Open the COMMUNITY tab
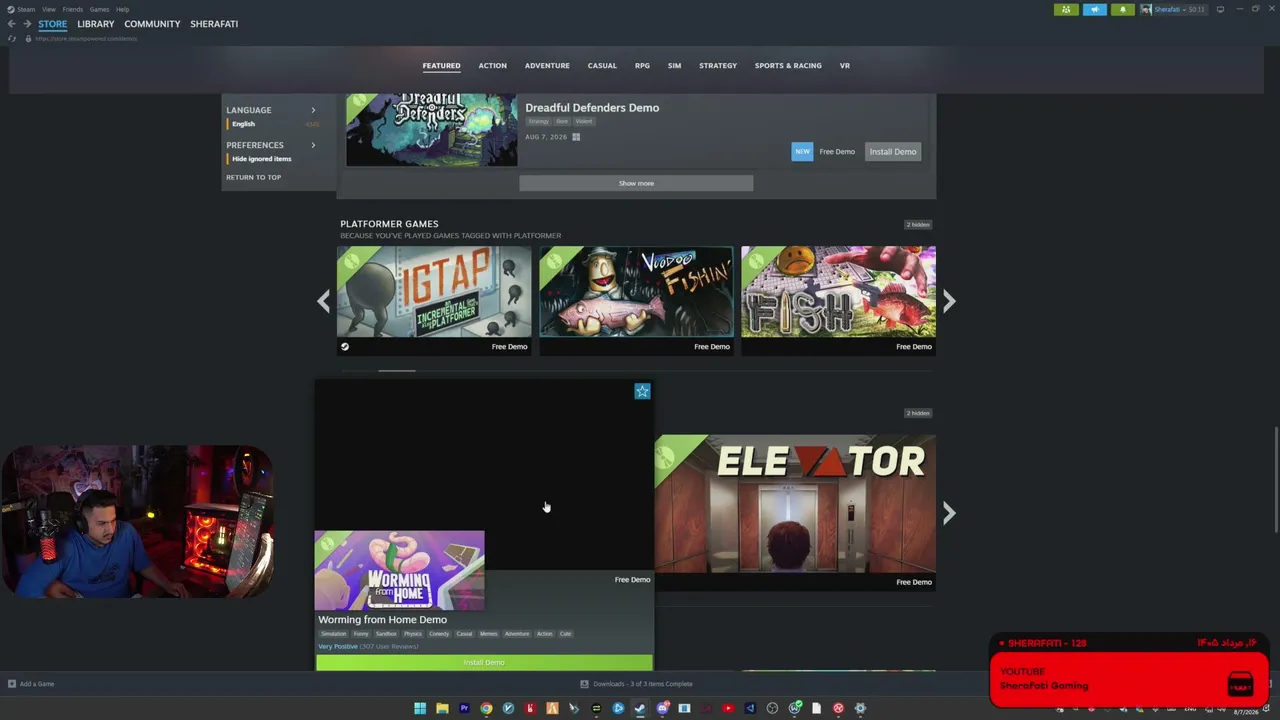The image size is (1280, 720). (152, 24)
